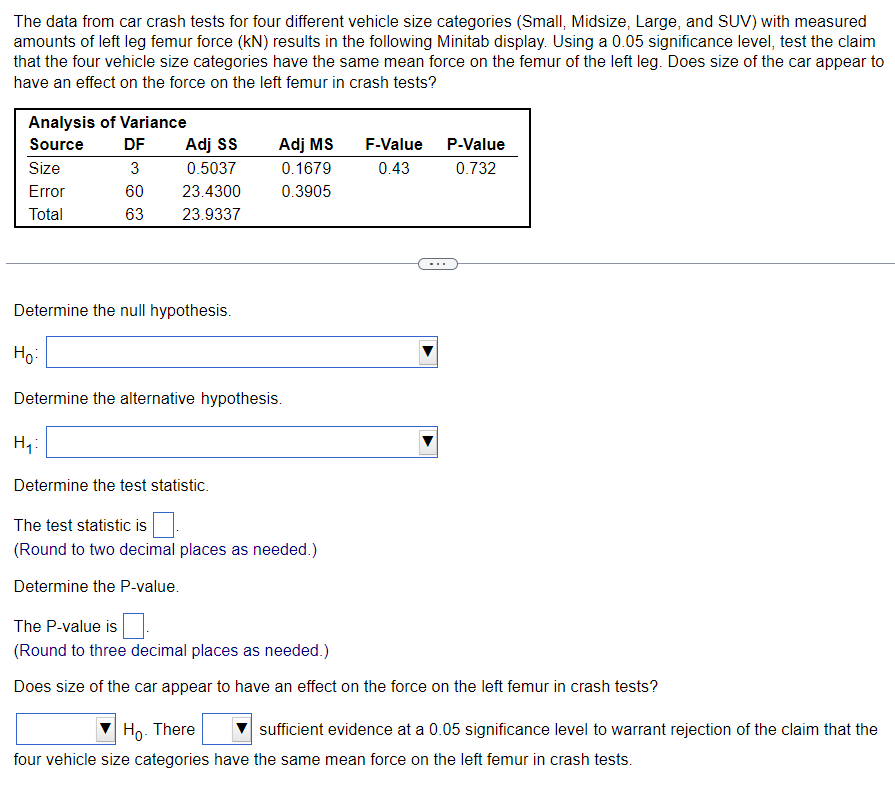Viewport: 895px width, 787px height.
Task: Click the Analysis of Variance table title
Action: click(107, 122)
